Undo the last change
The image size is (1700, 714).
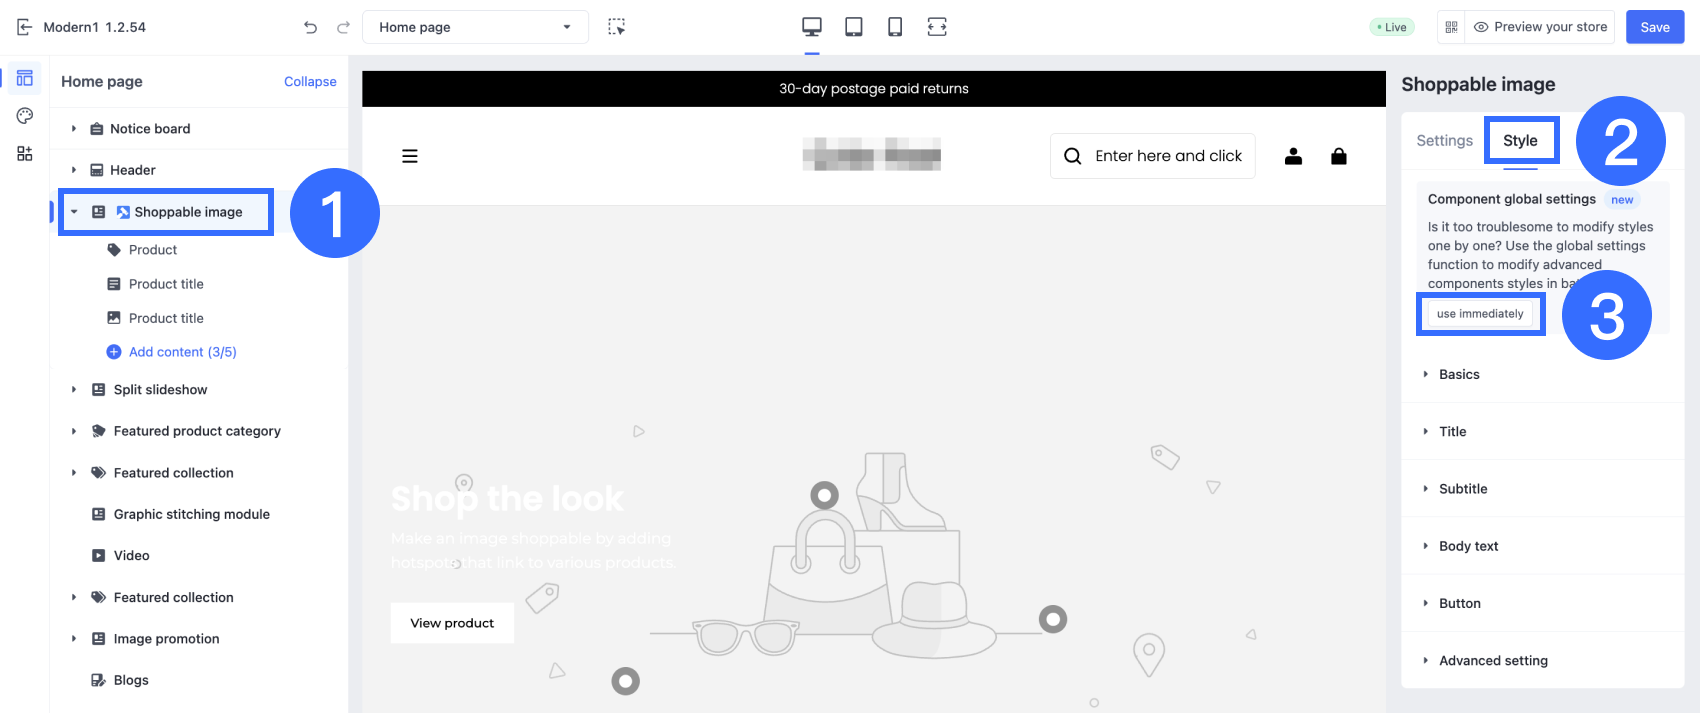[x=311, y=27]
